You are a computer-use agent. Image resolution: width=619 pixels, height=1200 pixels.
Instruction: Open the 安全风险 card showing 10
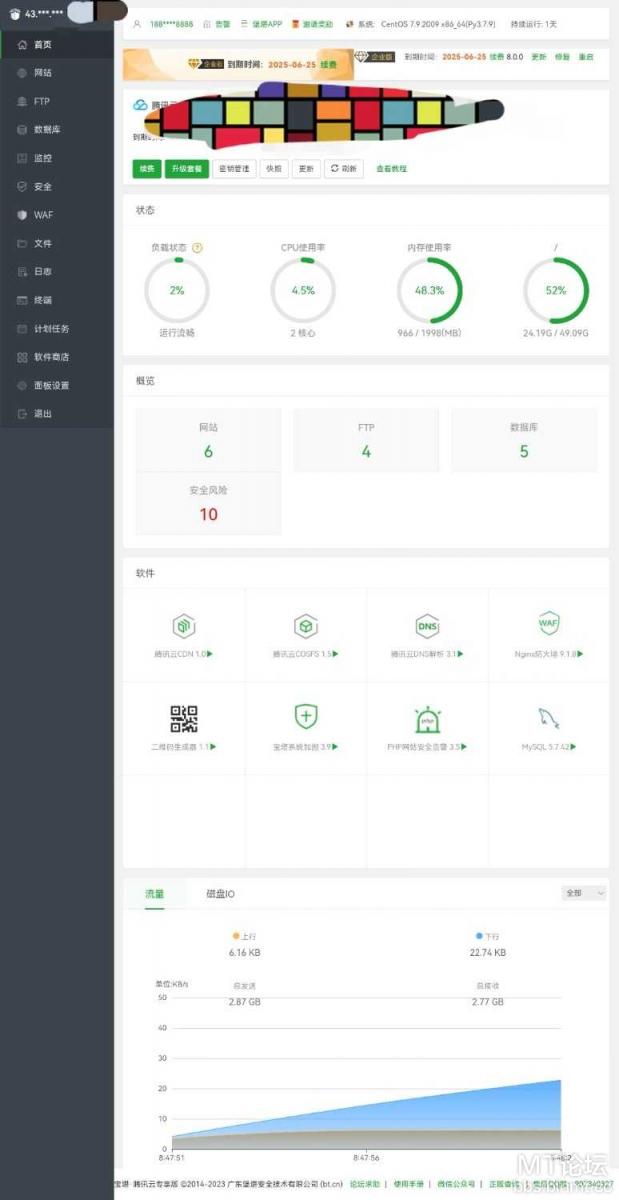click(x=208, y=504)
